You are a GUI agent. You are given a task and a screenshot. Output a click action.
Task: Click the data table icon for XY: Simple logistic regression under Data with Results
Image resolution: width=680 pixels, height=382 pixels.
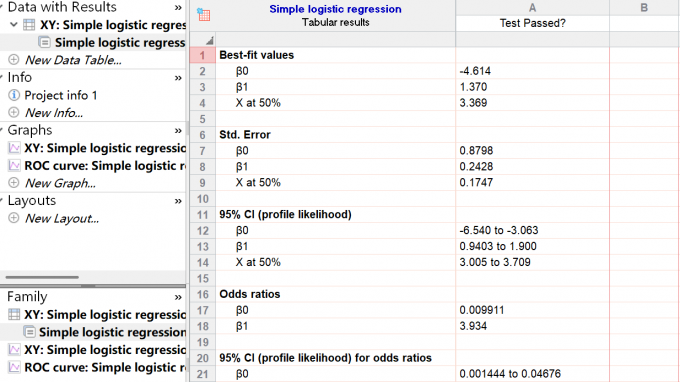click(29, 25)
